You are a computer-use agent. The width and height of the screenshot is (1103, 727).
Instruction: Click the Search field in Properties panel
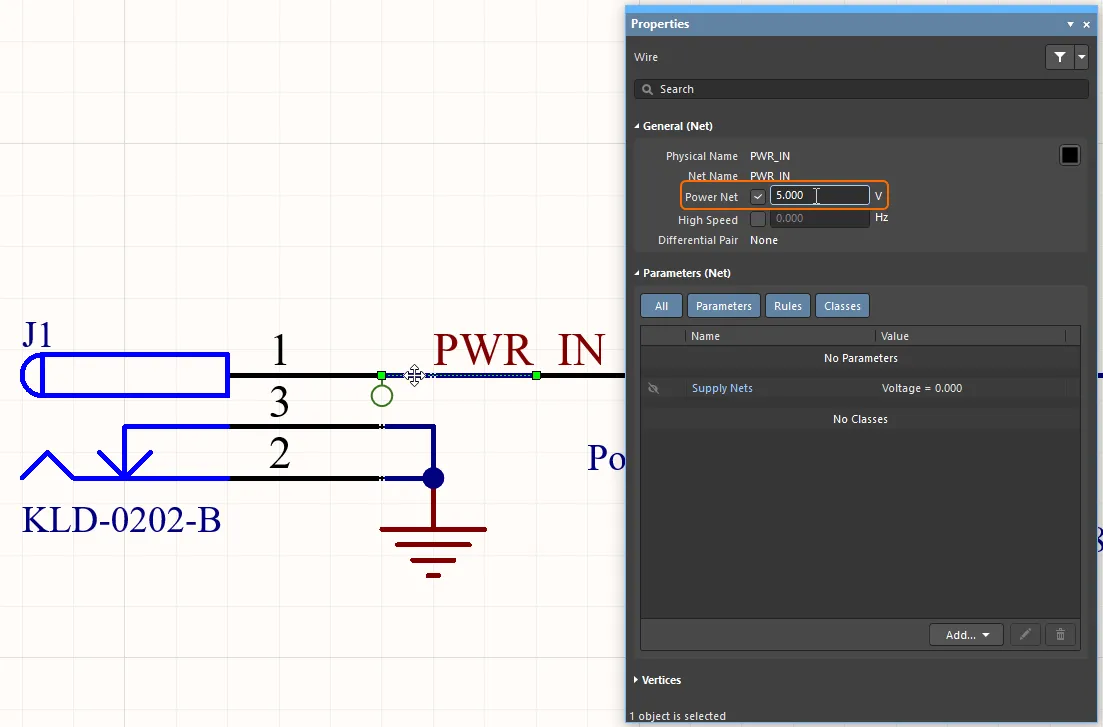[x=861, y=89]
